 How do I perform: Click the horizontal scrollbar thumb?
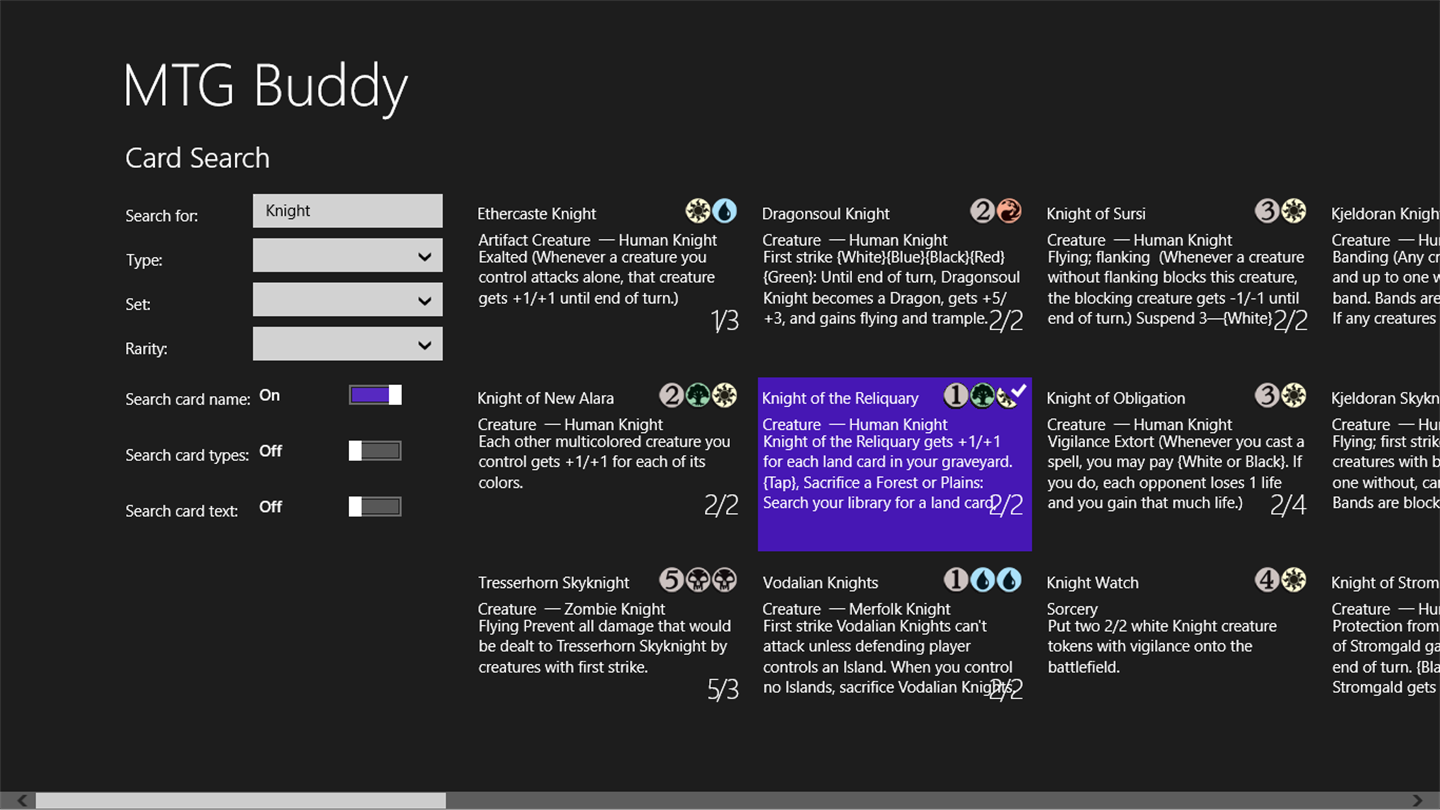point(240,800)
